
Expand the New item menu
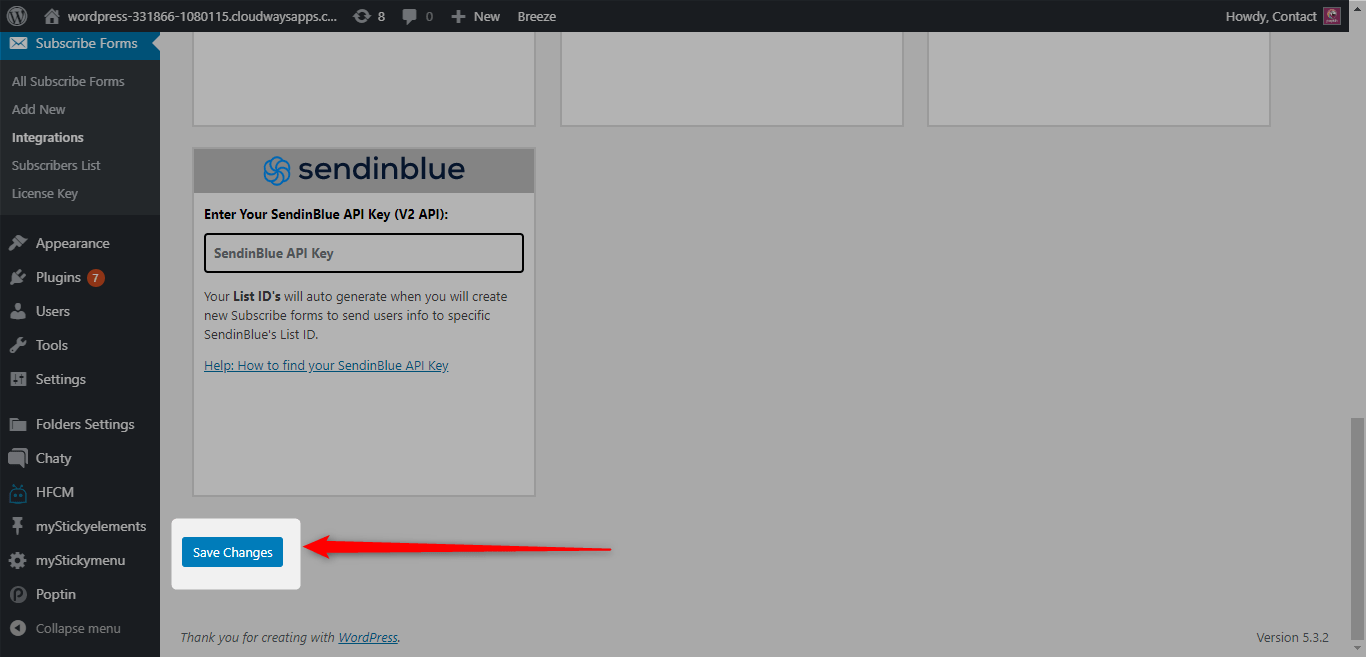click(x=475, y=15)
